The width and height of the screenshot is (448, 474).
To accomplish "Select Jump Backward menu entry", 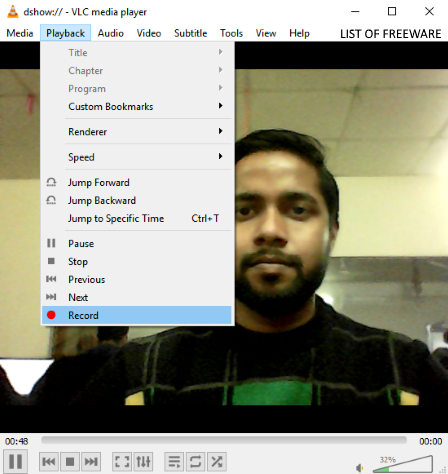I will click(x=136, y=200).
